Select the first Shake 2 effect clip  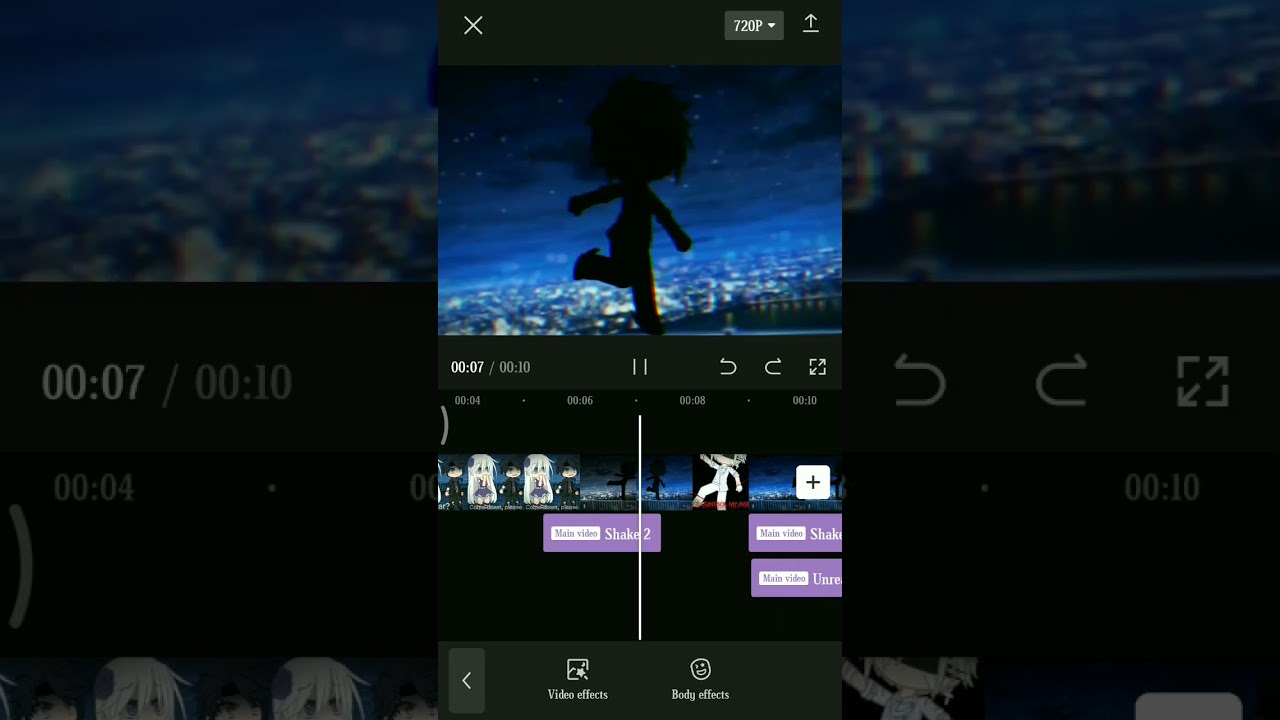(x=602, y=533)
